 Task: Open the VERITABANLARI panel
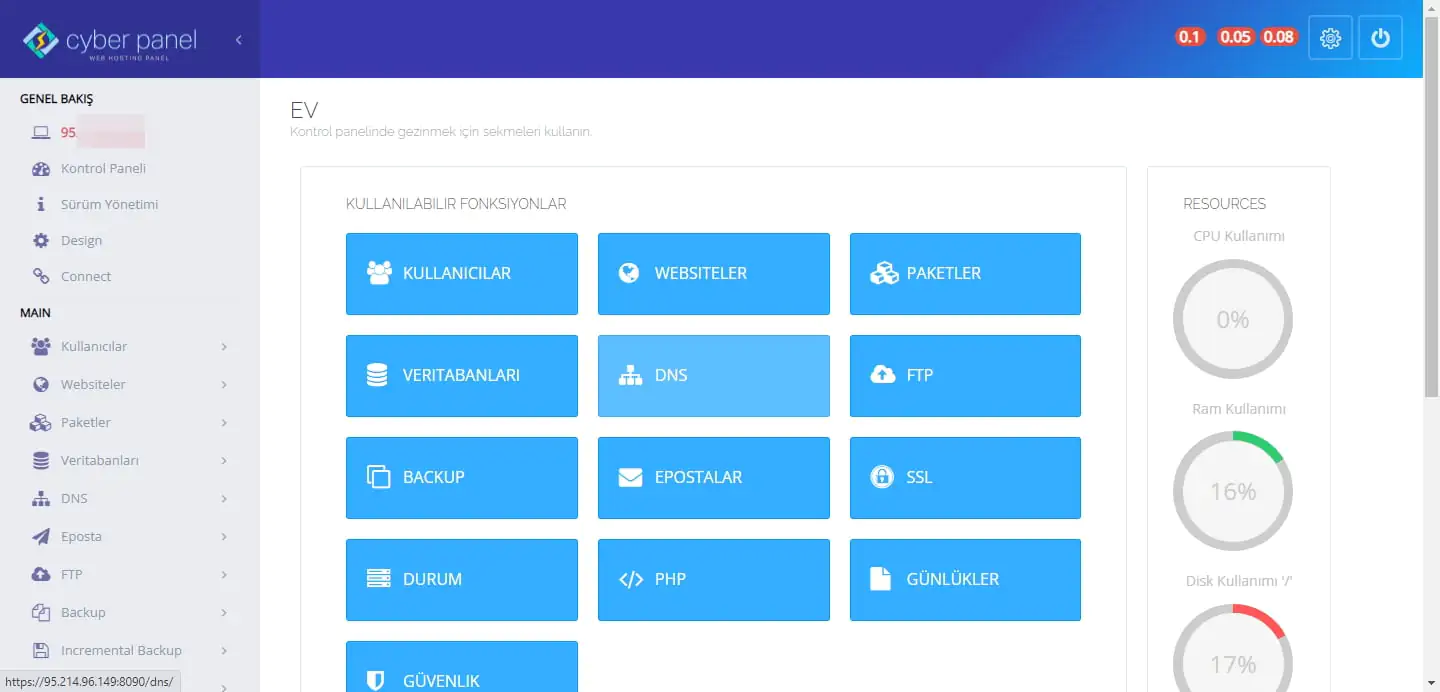[x=461, y=375]
